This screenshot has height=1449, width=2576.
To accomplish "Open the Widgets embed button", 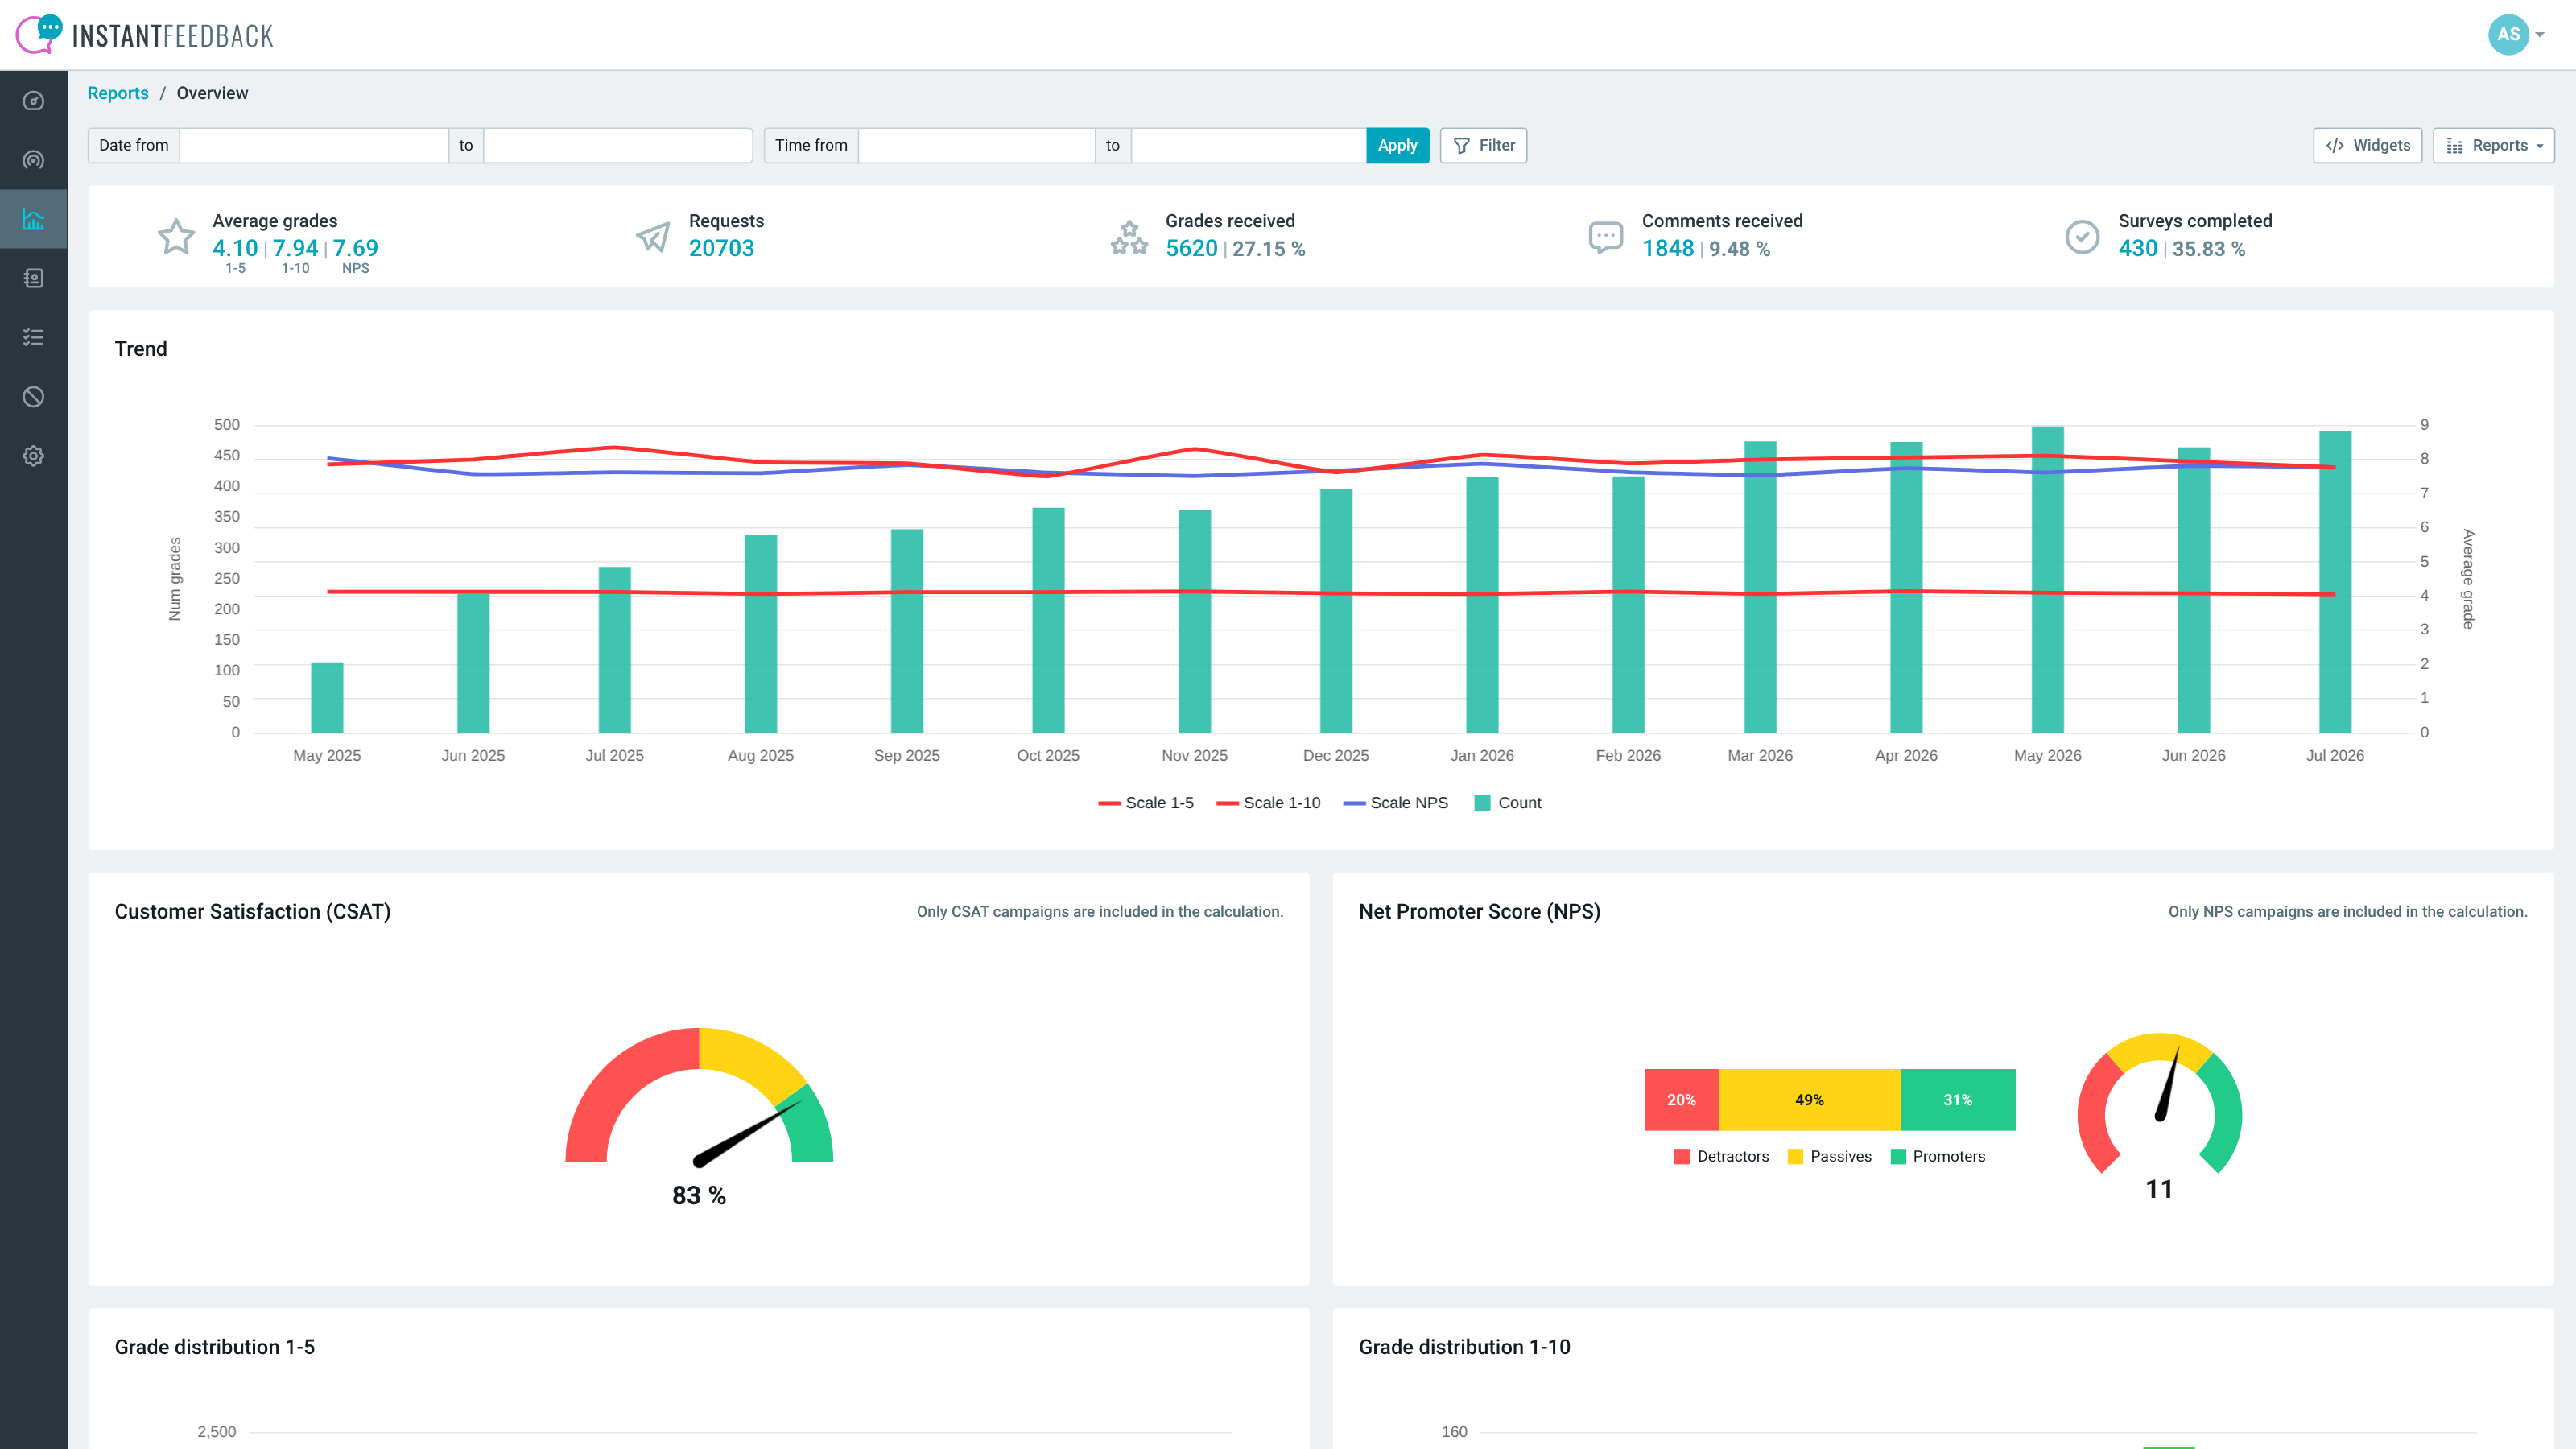I will coord(2367,145).
